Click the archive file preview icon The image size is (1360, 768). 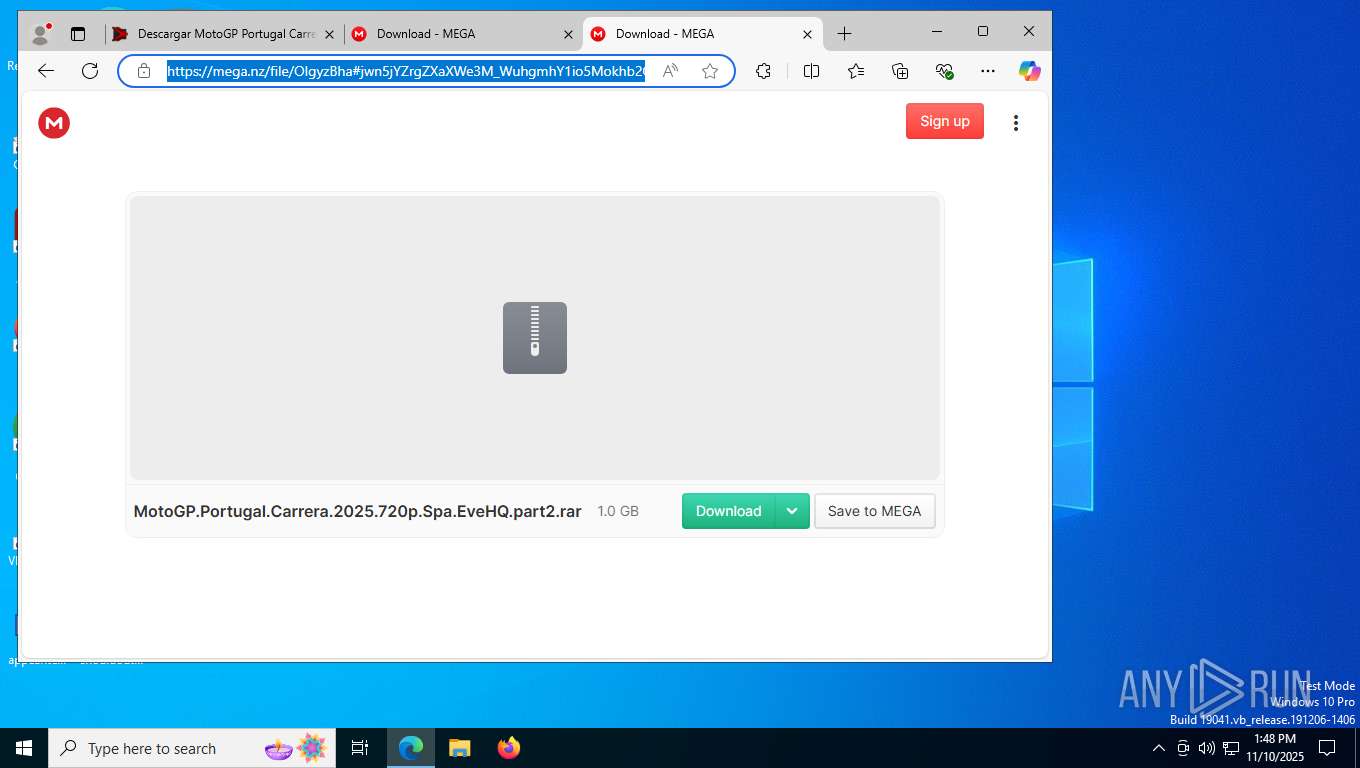[535, 338]
